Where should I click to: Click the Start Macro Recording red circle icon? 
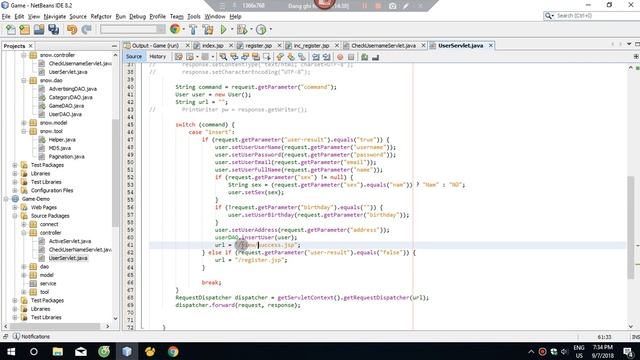click(x=340, y=57)
